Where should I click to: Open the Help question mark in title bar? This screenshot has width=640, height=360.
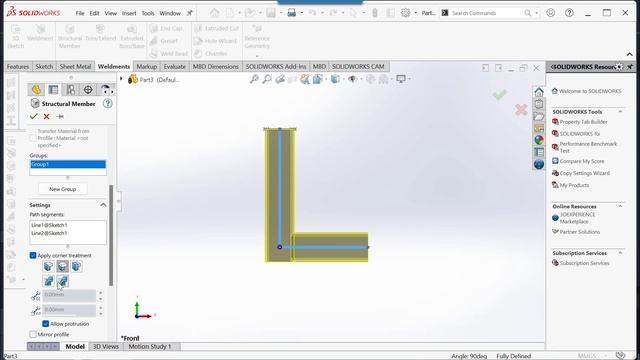569,13
